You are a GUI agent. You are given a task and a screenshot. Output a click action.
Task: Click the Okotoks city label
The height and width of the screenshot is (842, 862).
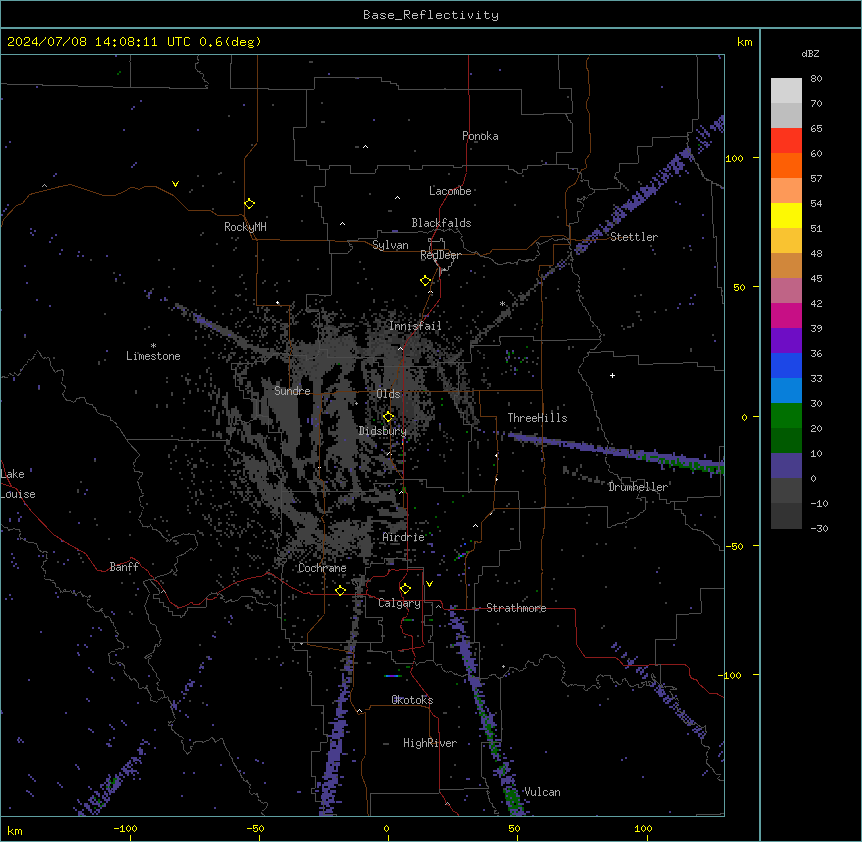[412, 700]
